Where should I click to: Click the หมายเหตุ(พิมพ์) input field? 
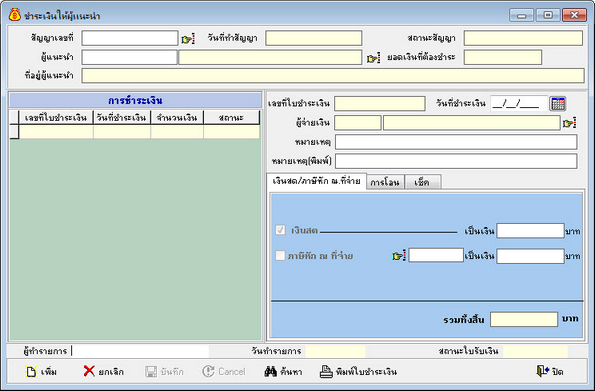(x=456, y=161)
